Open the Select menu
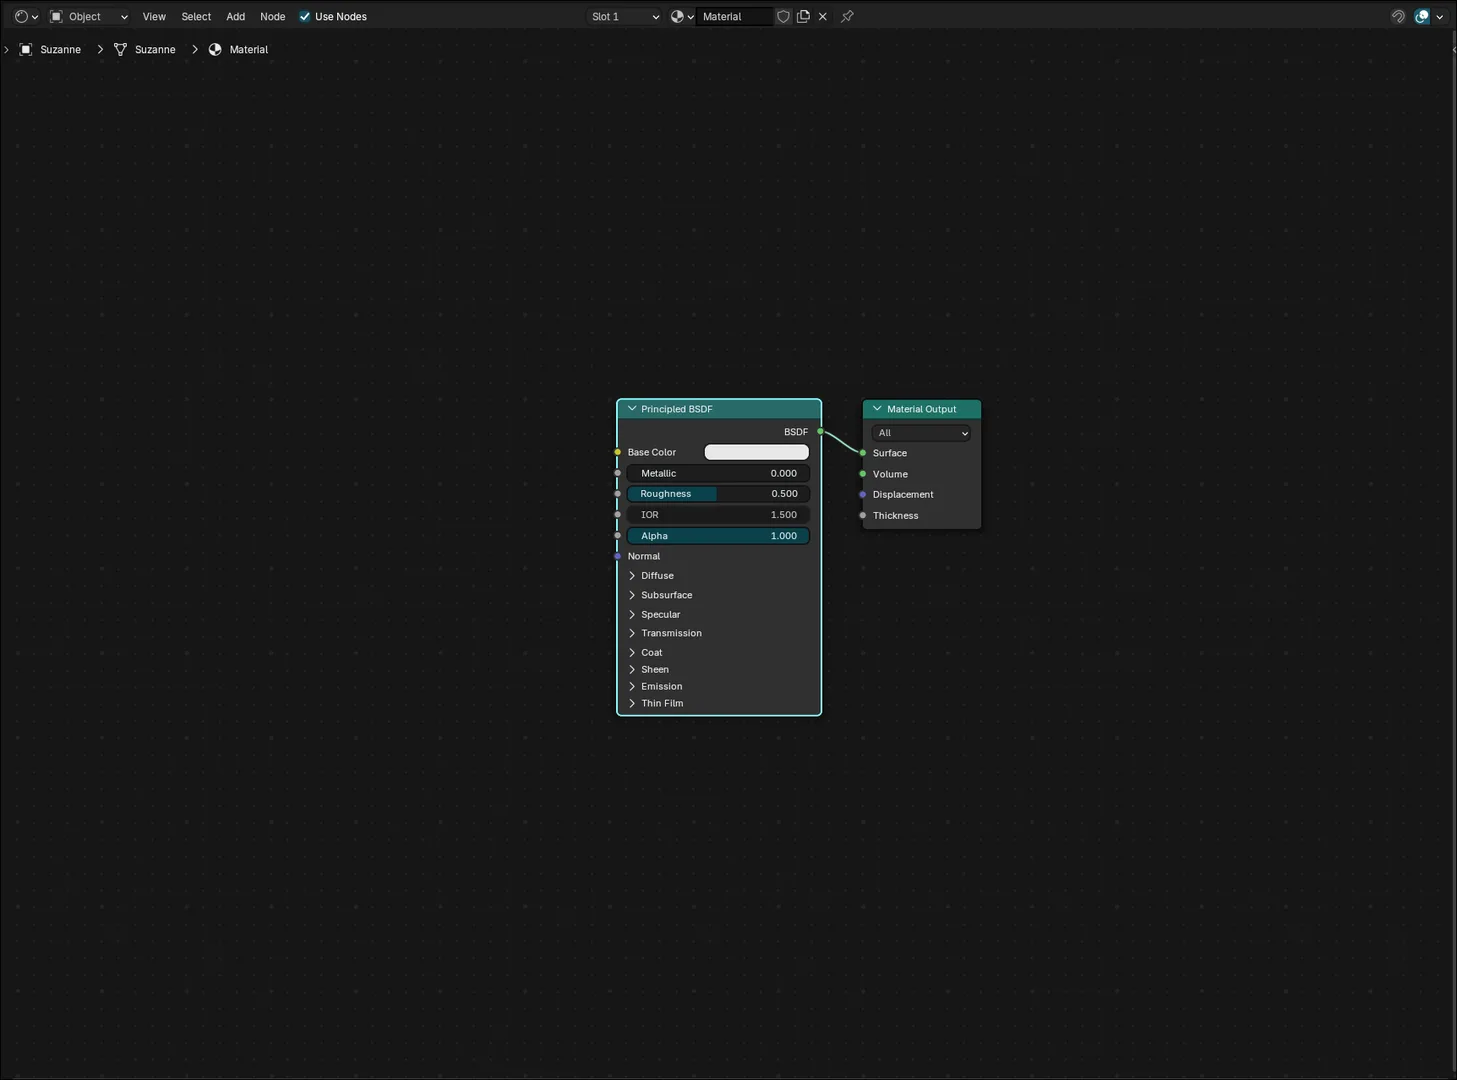Image resolution: width=1457 pixels, height=1080 pixels. [196, 16]
